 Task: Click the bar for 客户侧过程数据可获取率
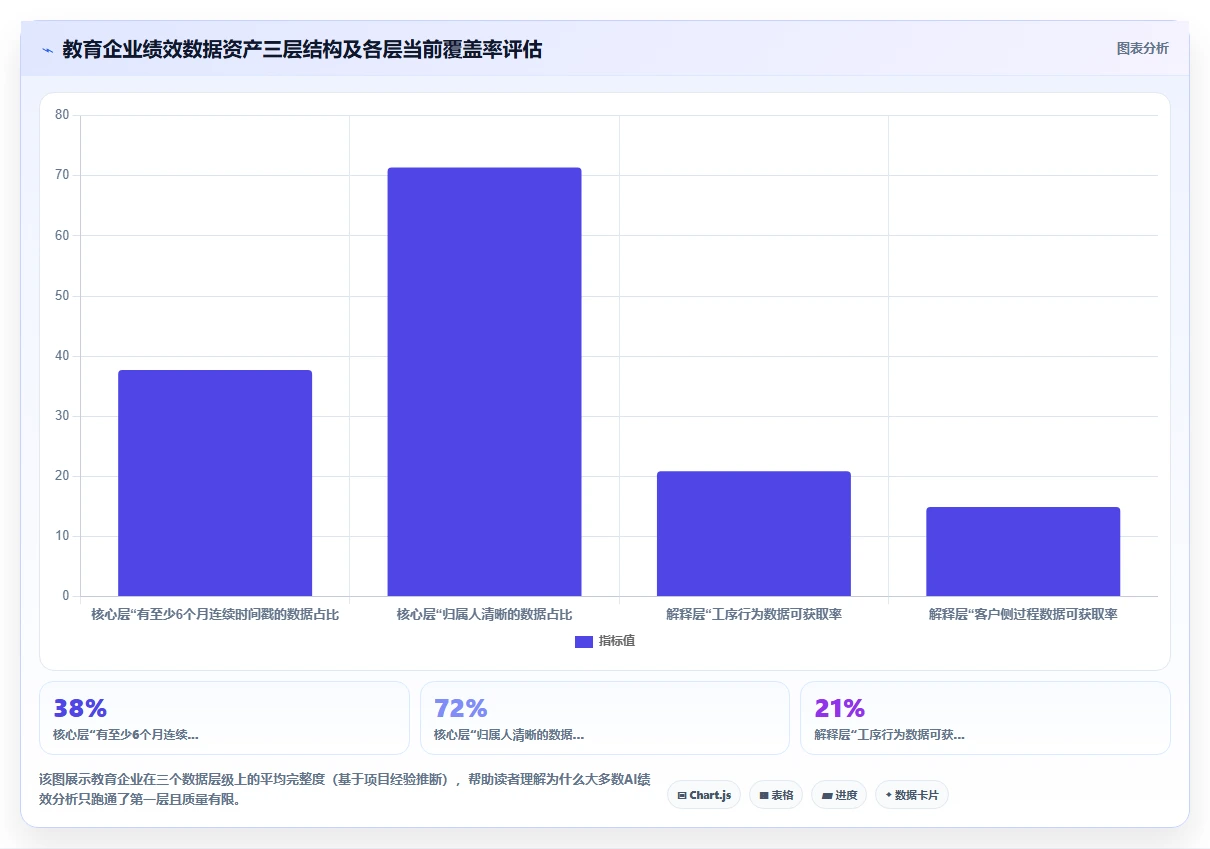click(1023, 552)
